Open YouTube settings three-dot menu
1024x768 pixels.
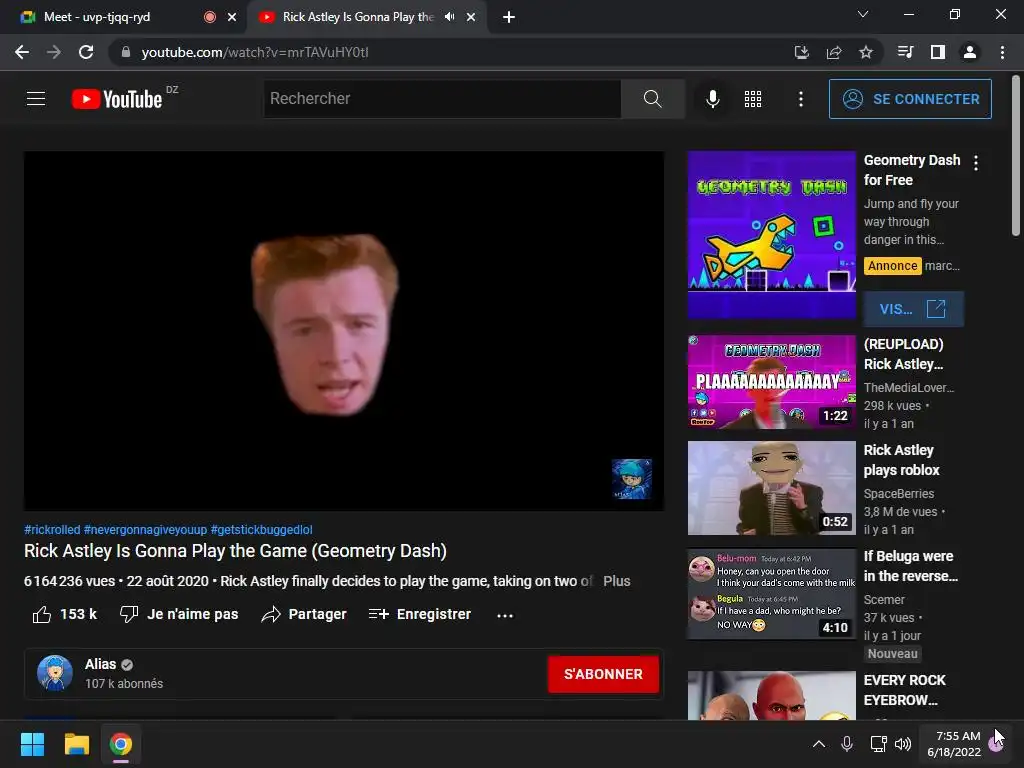tap(801, 99)
